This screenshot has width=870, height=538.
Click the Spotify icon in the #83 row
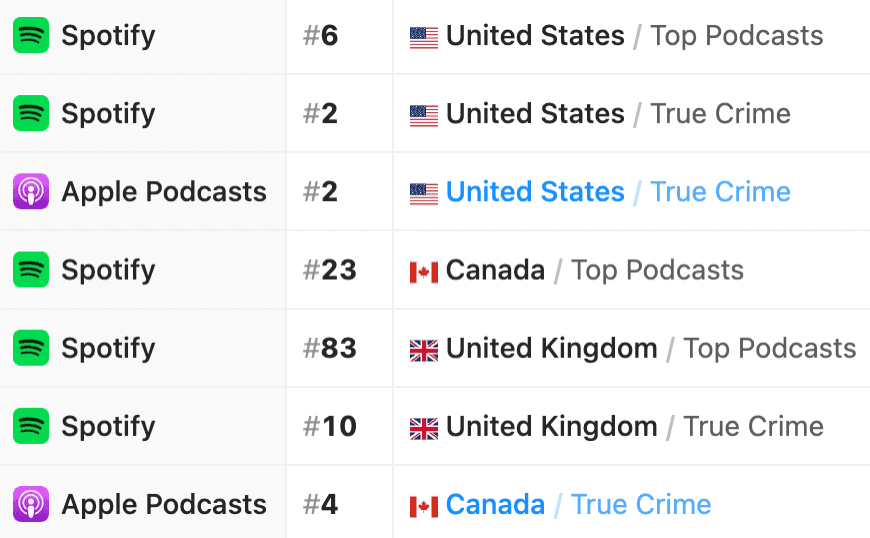click(31, 348)
